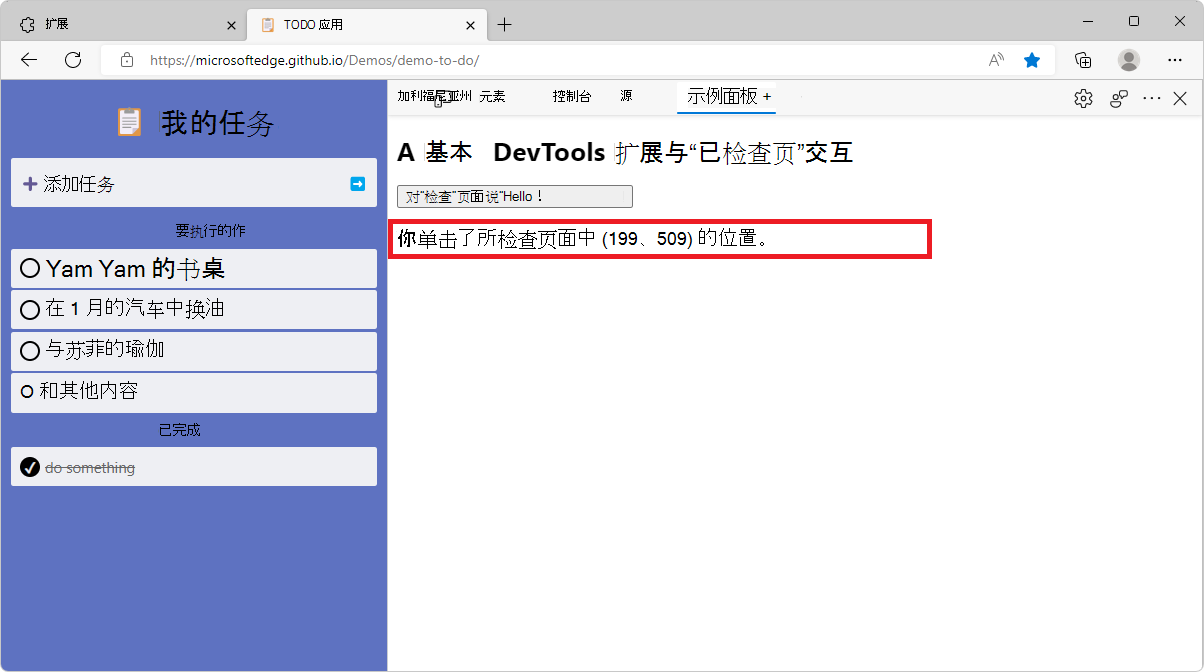Click the plus icon next to 添加任务
The height and width of the screenshot is (672, 1204).
30,184
